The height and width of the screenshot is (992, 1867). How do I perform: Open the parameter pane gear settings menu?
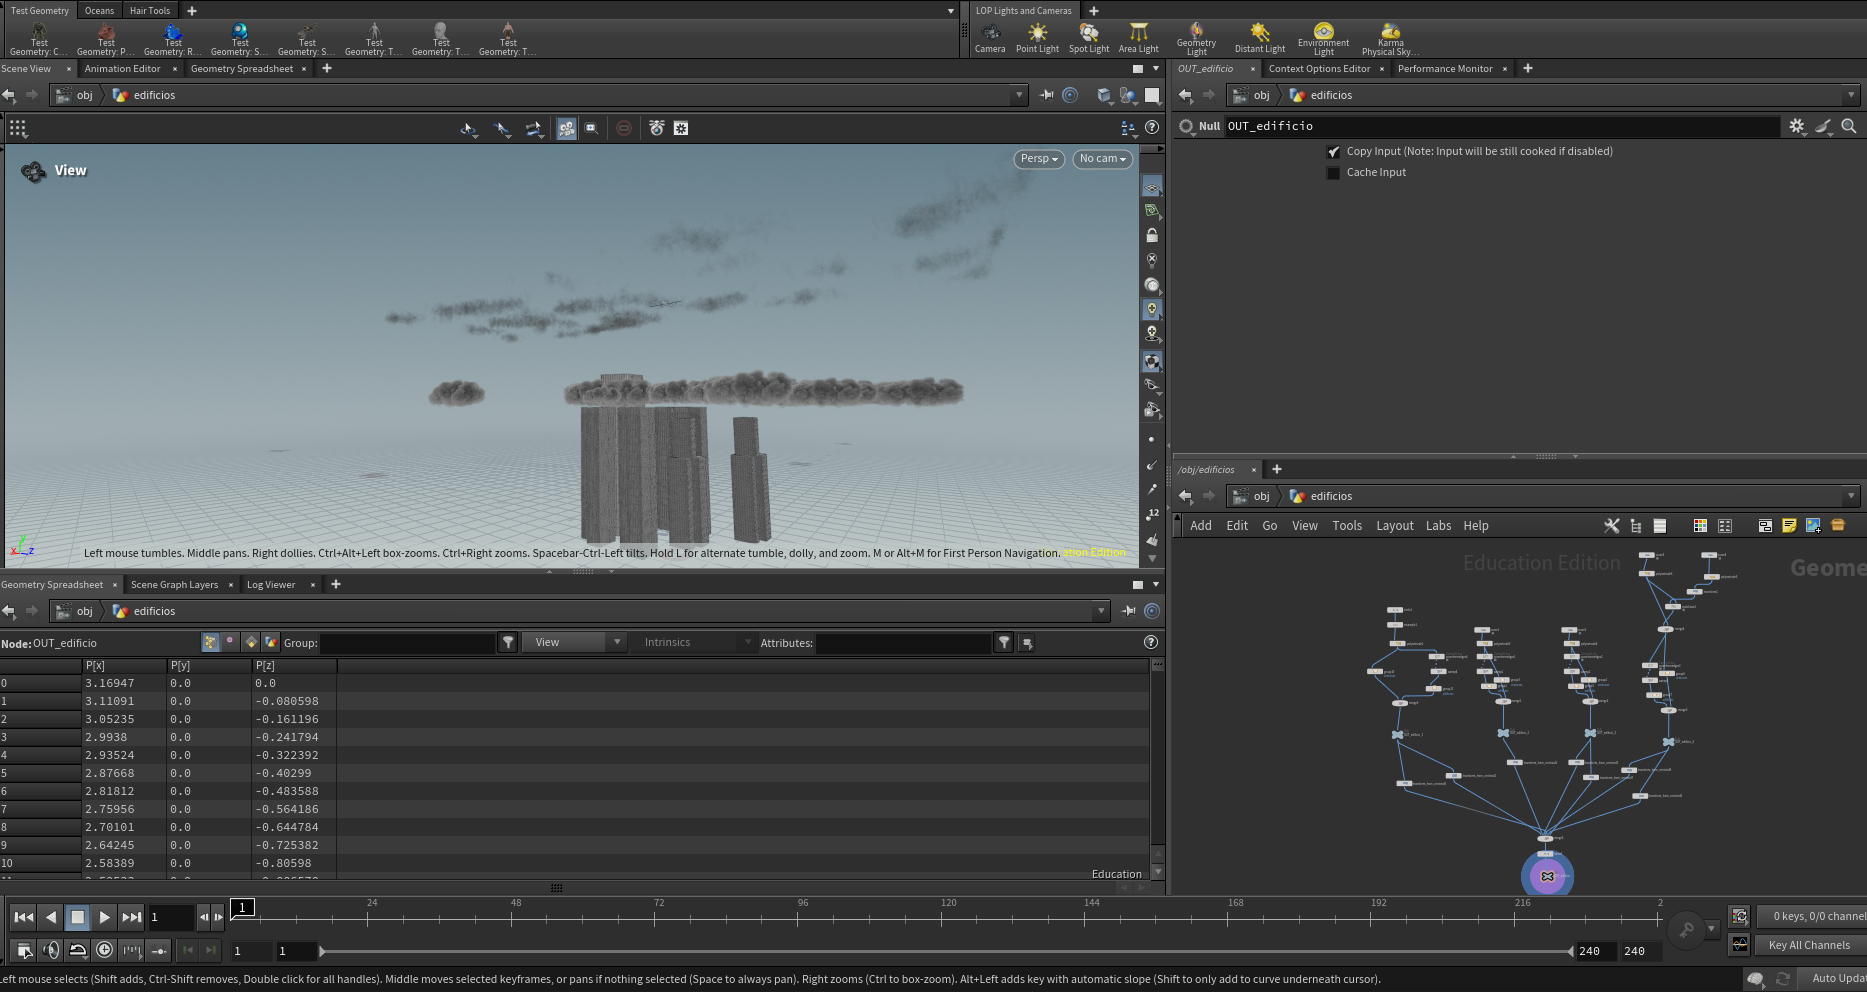[1797, 126]
